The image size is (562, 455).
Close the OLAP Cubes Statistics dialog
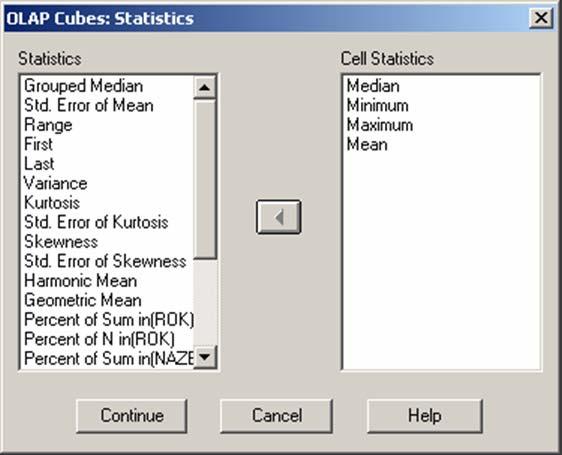pyautogui.click(x=540, y=18)
